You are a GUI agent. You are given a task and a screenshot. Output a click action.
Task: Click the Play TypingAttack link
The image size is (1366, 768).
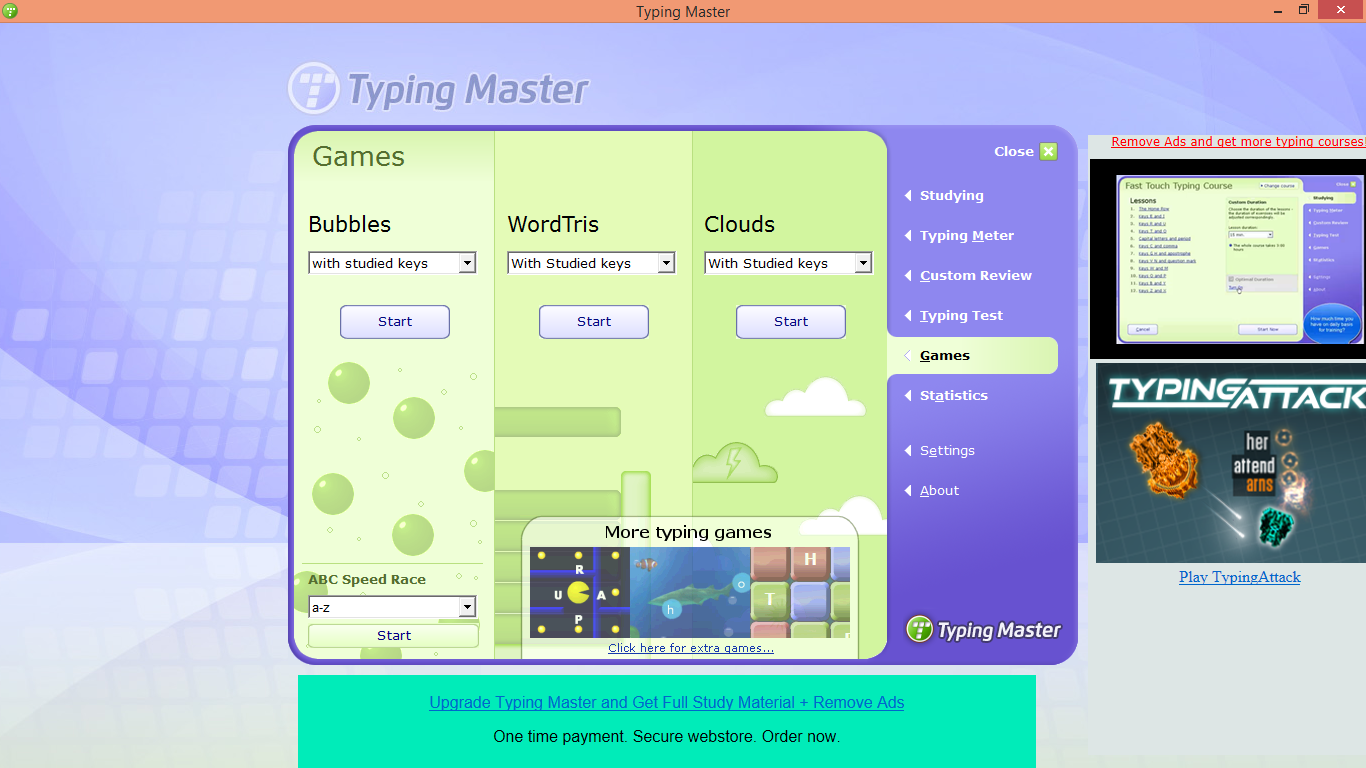(1240, 577)
